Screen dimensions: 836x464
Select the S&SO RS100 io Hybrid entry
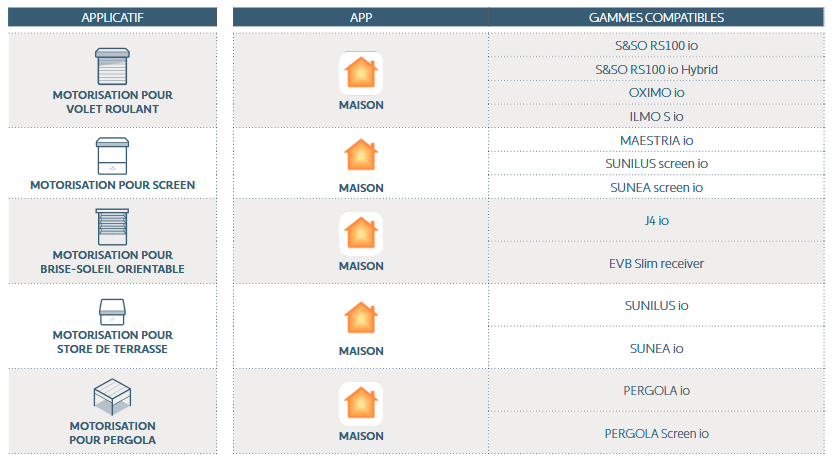pyautogui.click(x=656, y=69)
